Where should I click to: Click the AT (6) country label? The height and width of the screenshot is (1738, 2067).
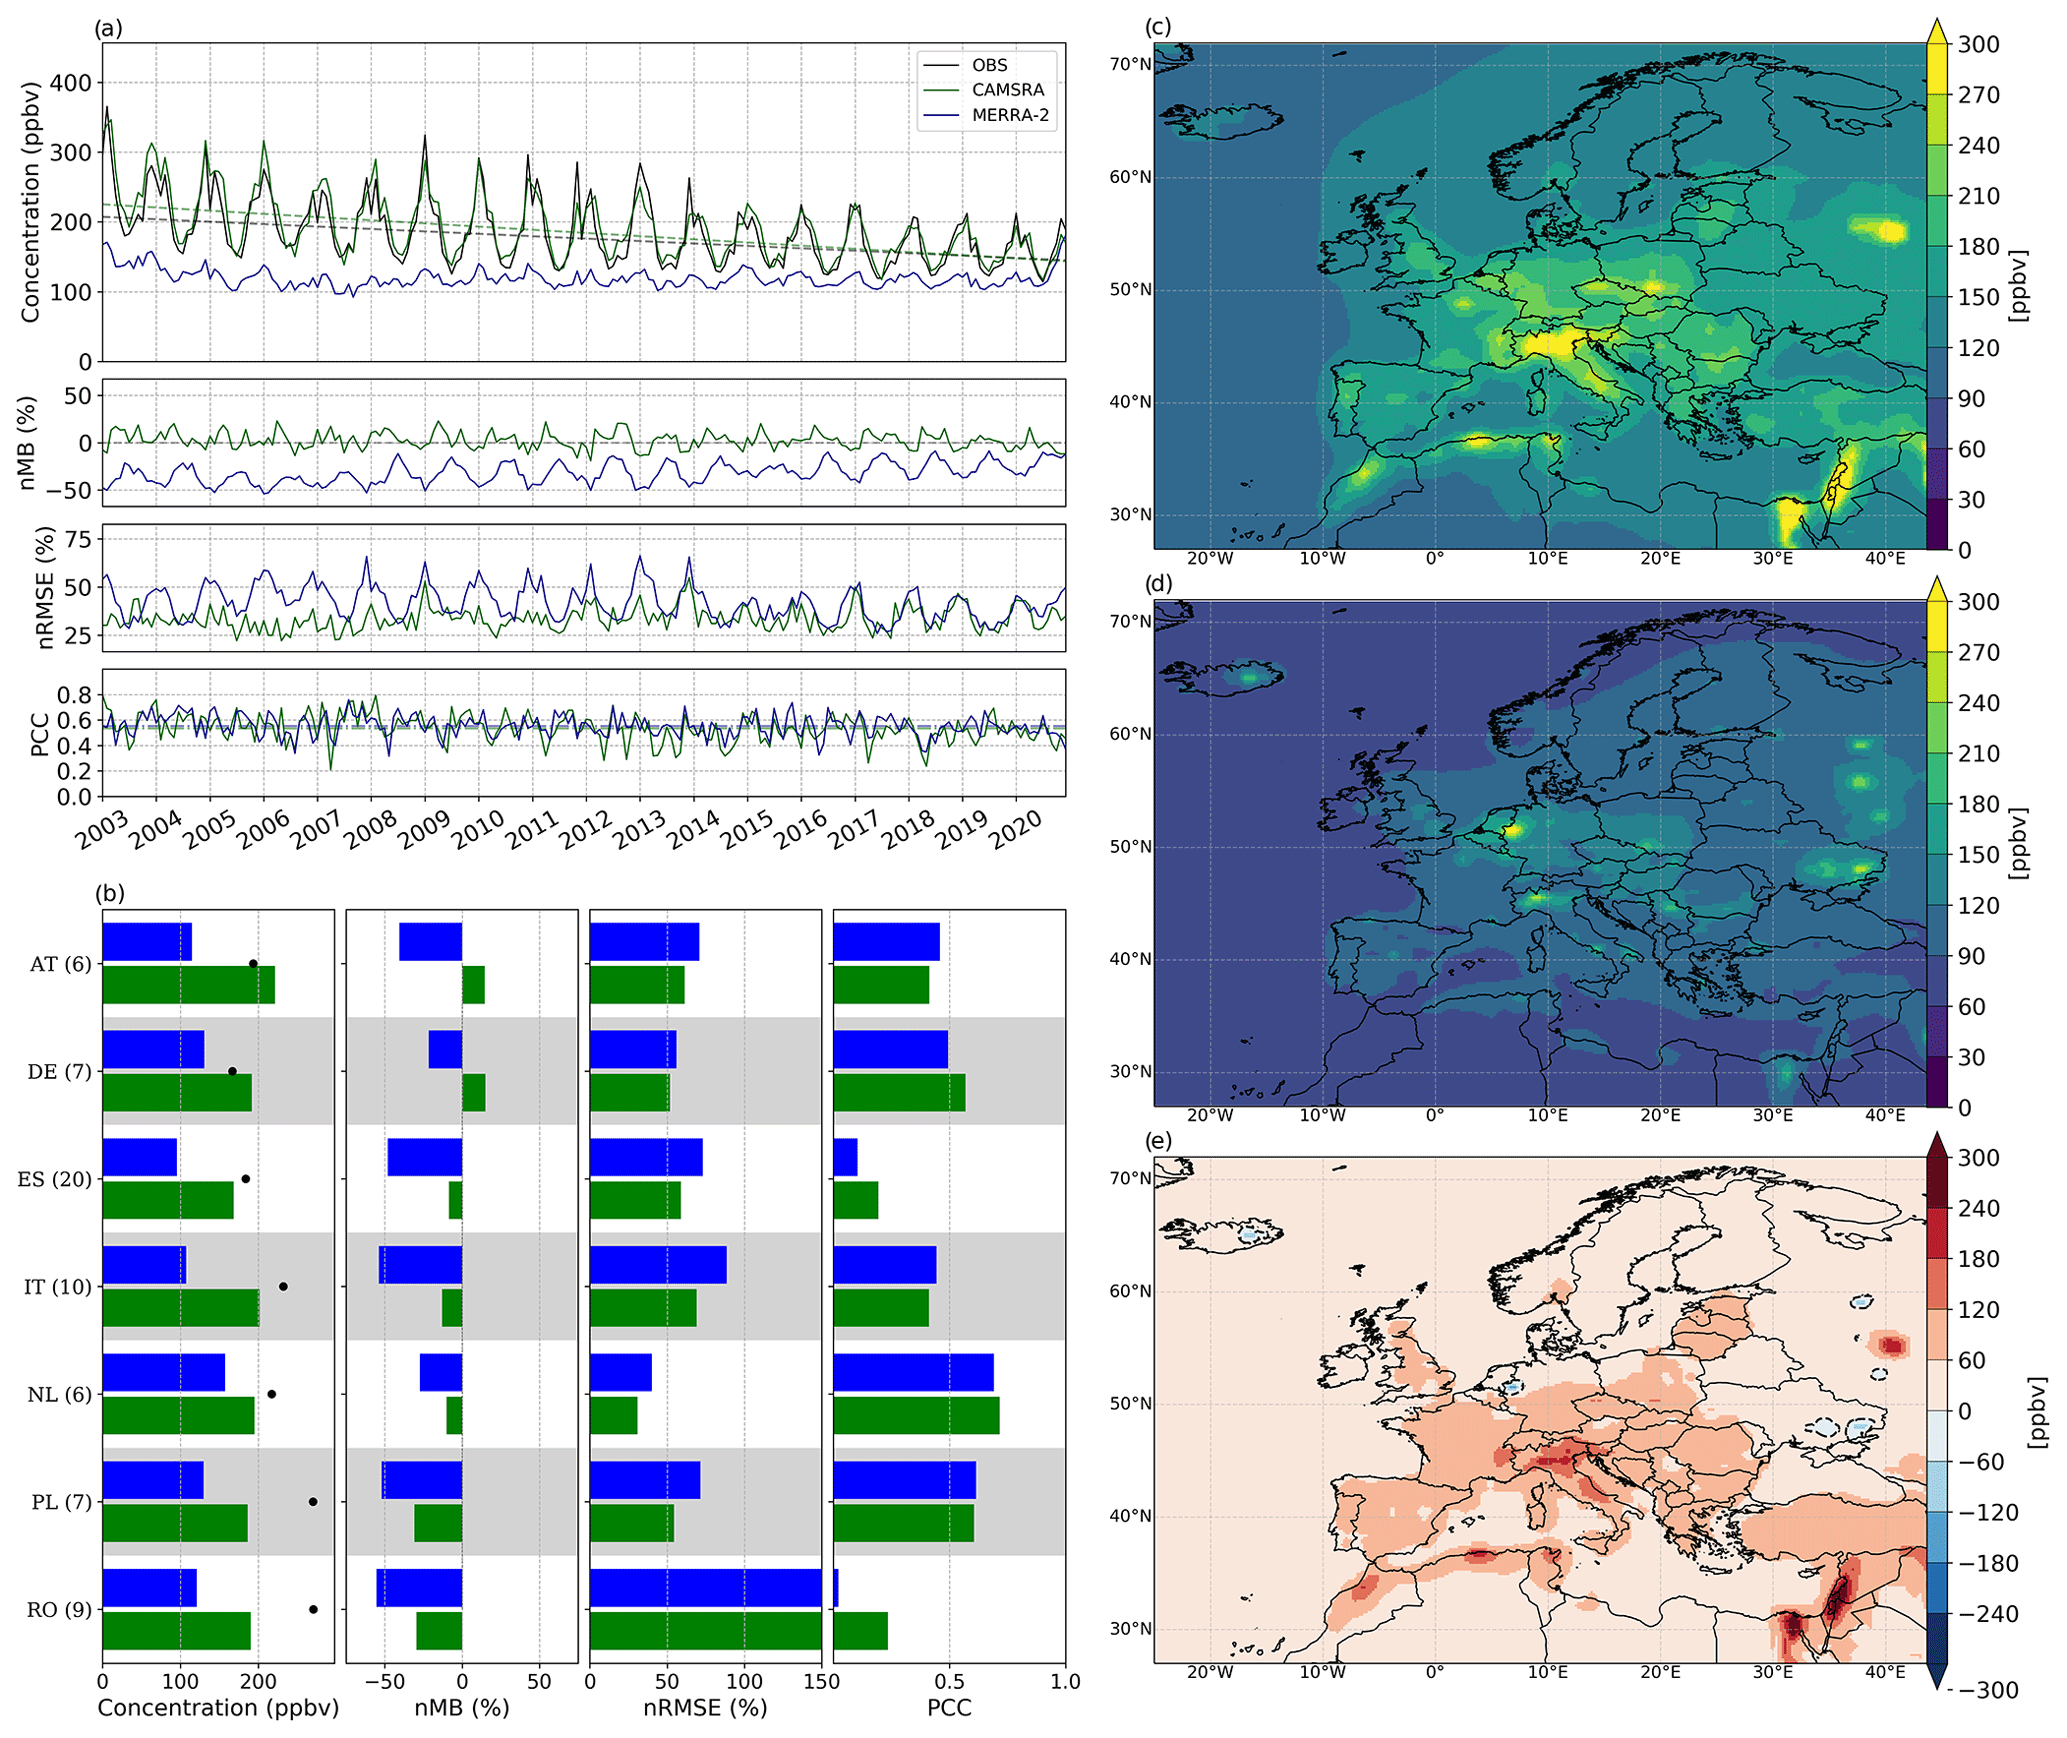pos(60,964)
